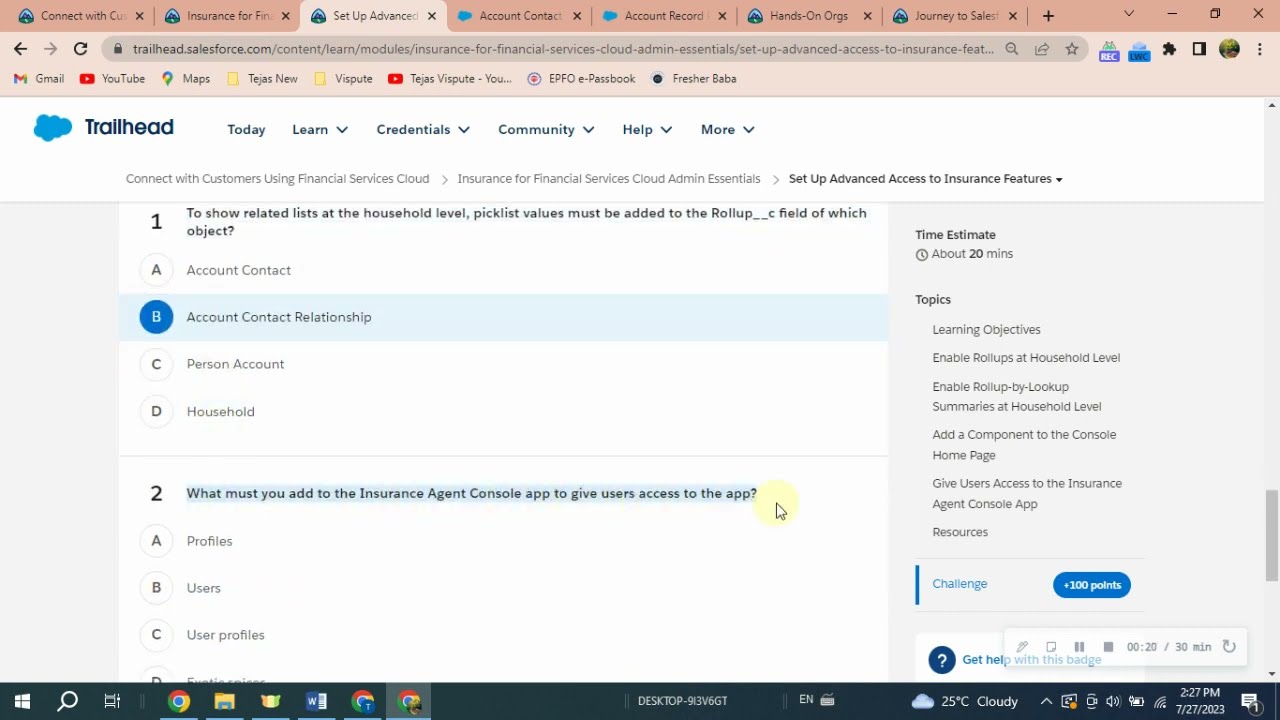Expand the Community menu
Screen dimensions: 1280x720
(546, 129)
